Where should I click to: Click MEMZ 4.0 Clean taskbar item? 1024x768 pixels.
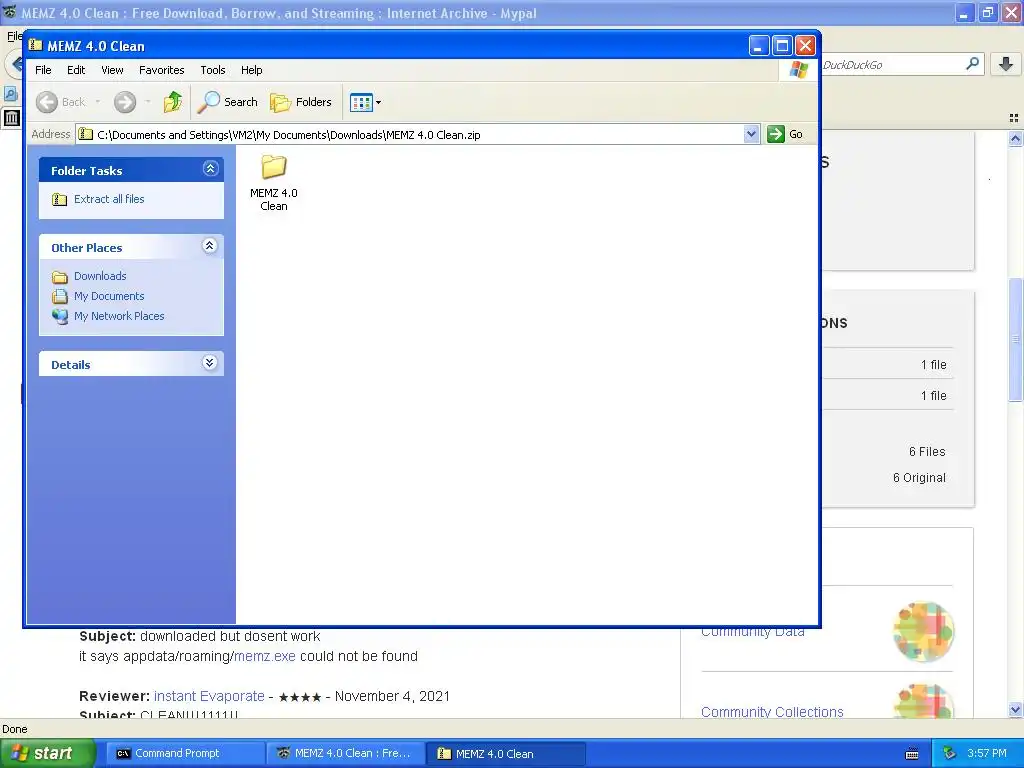tap(506, 754)
